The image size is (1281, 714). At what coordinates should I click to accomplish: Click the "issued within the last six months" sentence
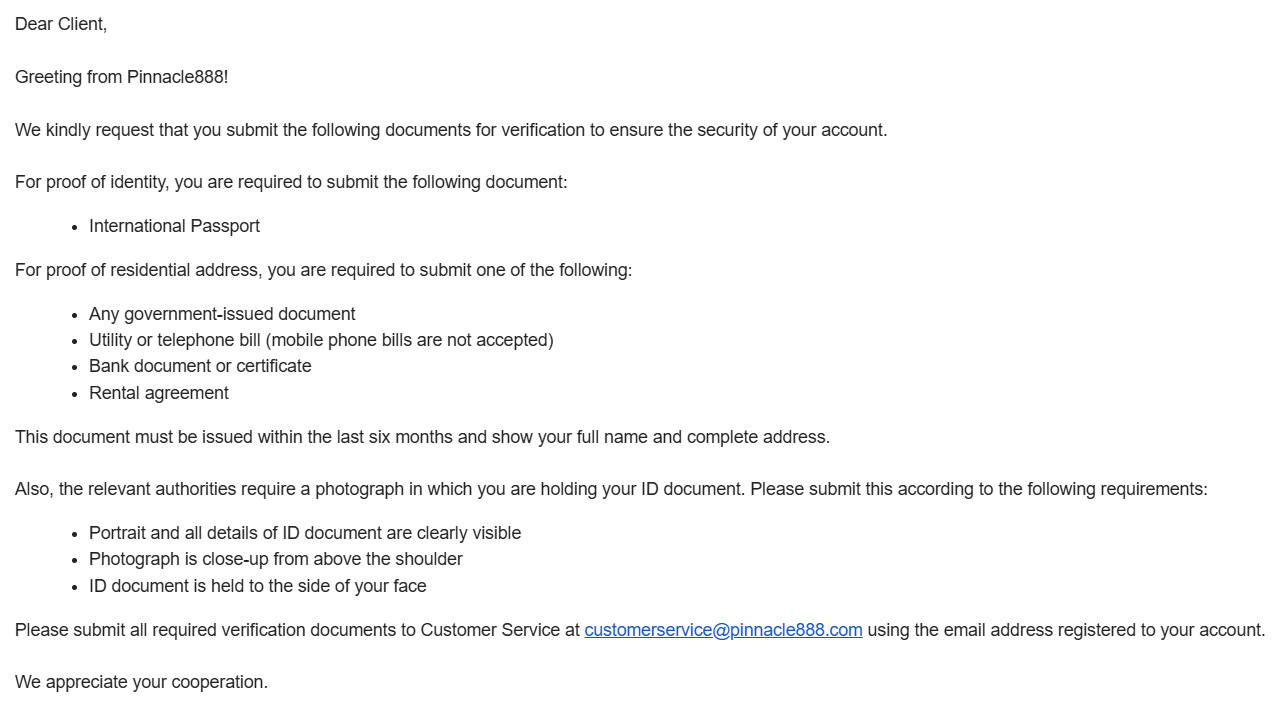tap(423, 437)
